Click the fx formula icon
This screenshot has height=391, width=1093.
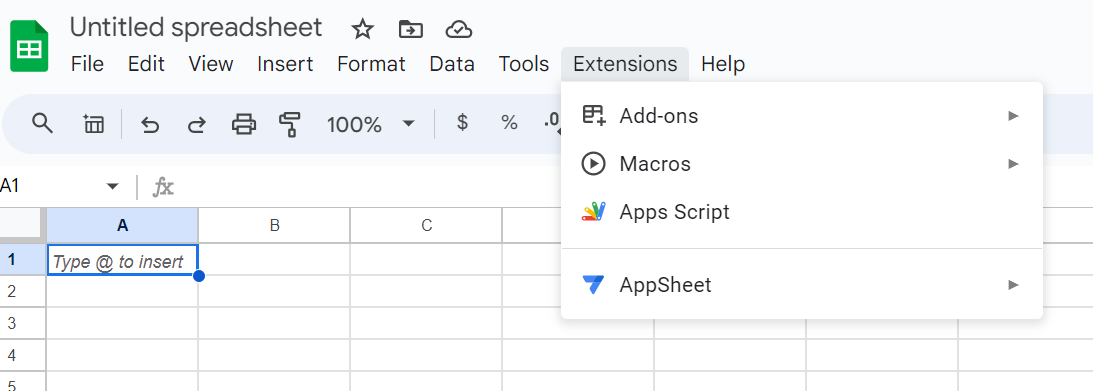coord(163,186)
